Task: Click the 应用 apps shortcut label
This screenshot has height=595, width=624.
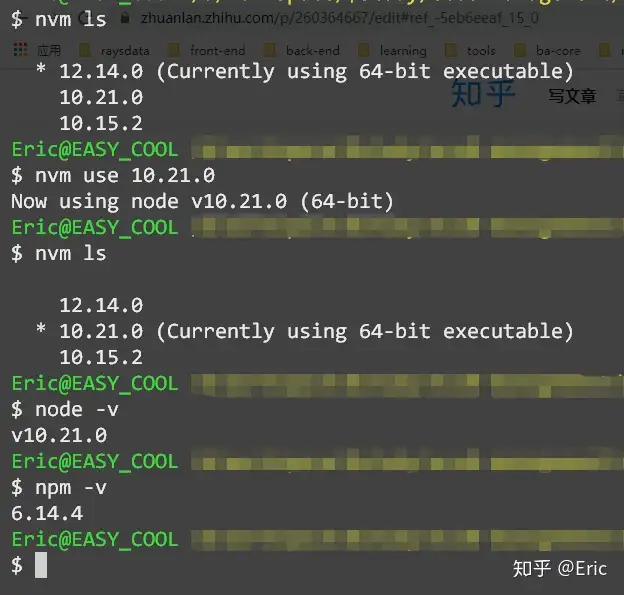Action: pyautogui.click(x=49, y=51)
